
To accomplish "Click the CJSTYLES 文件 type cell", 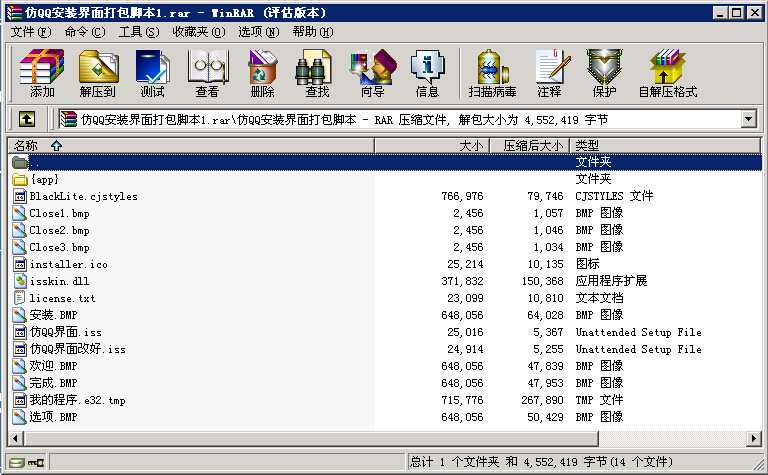I will [x=614, y=196].
